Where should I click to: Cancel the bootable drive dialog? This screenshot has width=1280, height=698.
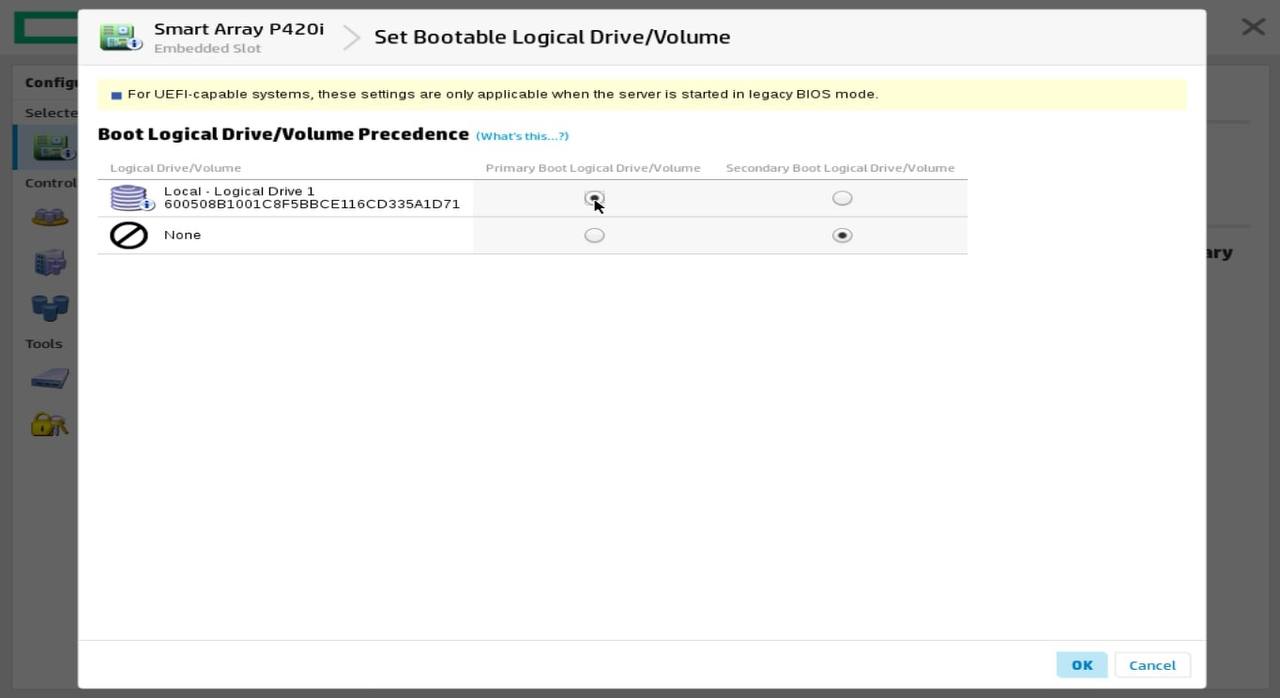[x=1152, y=665]
